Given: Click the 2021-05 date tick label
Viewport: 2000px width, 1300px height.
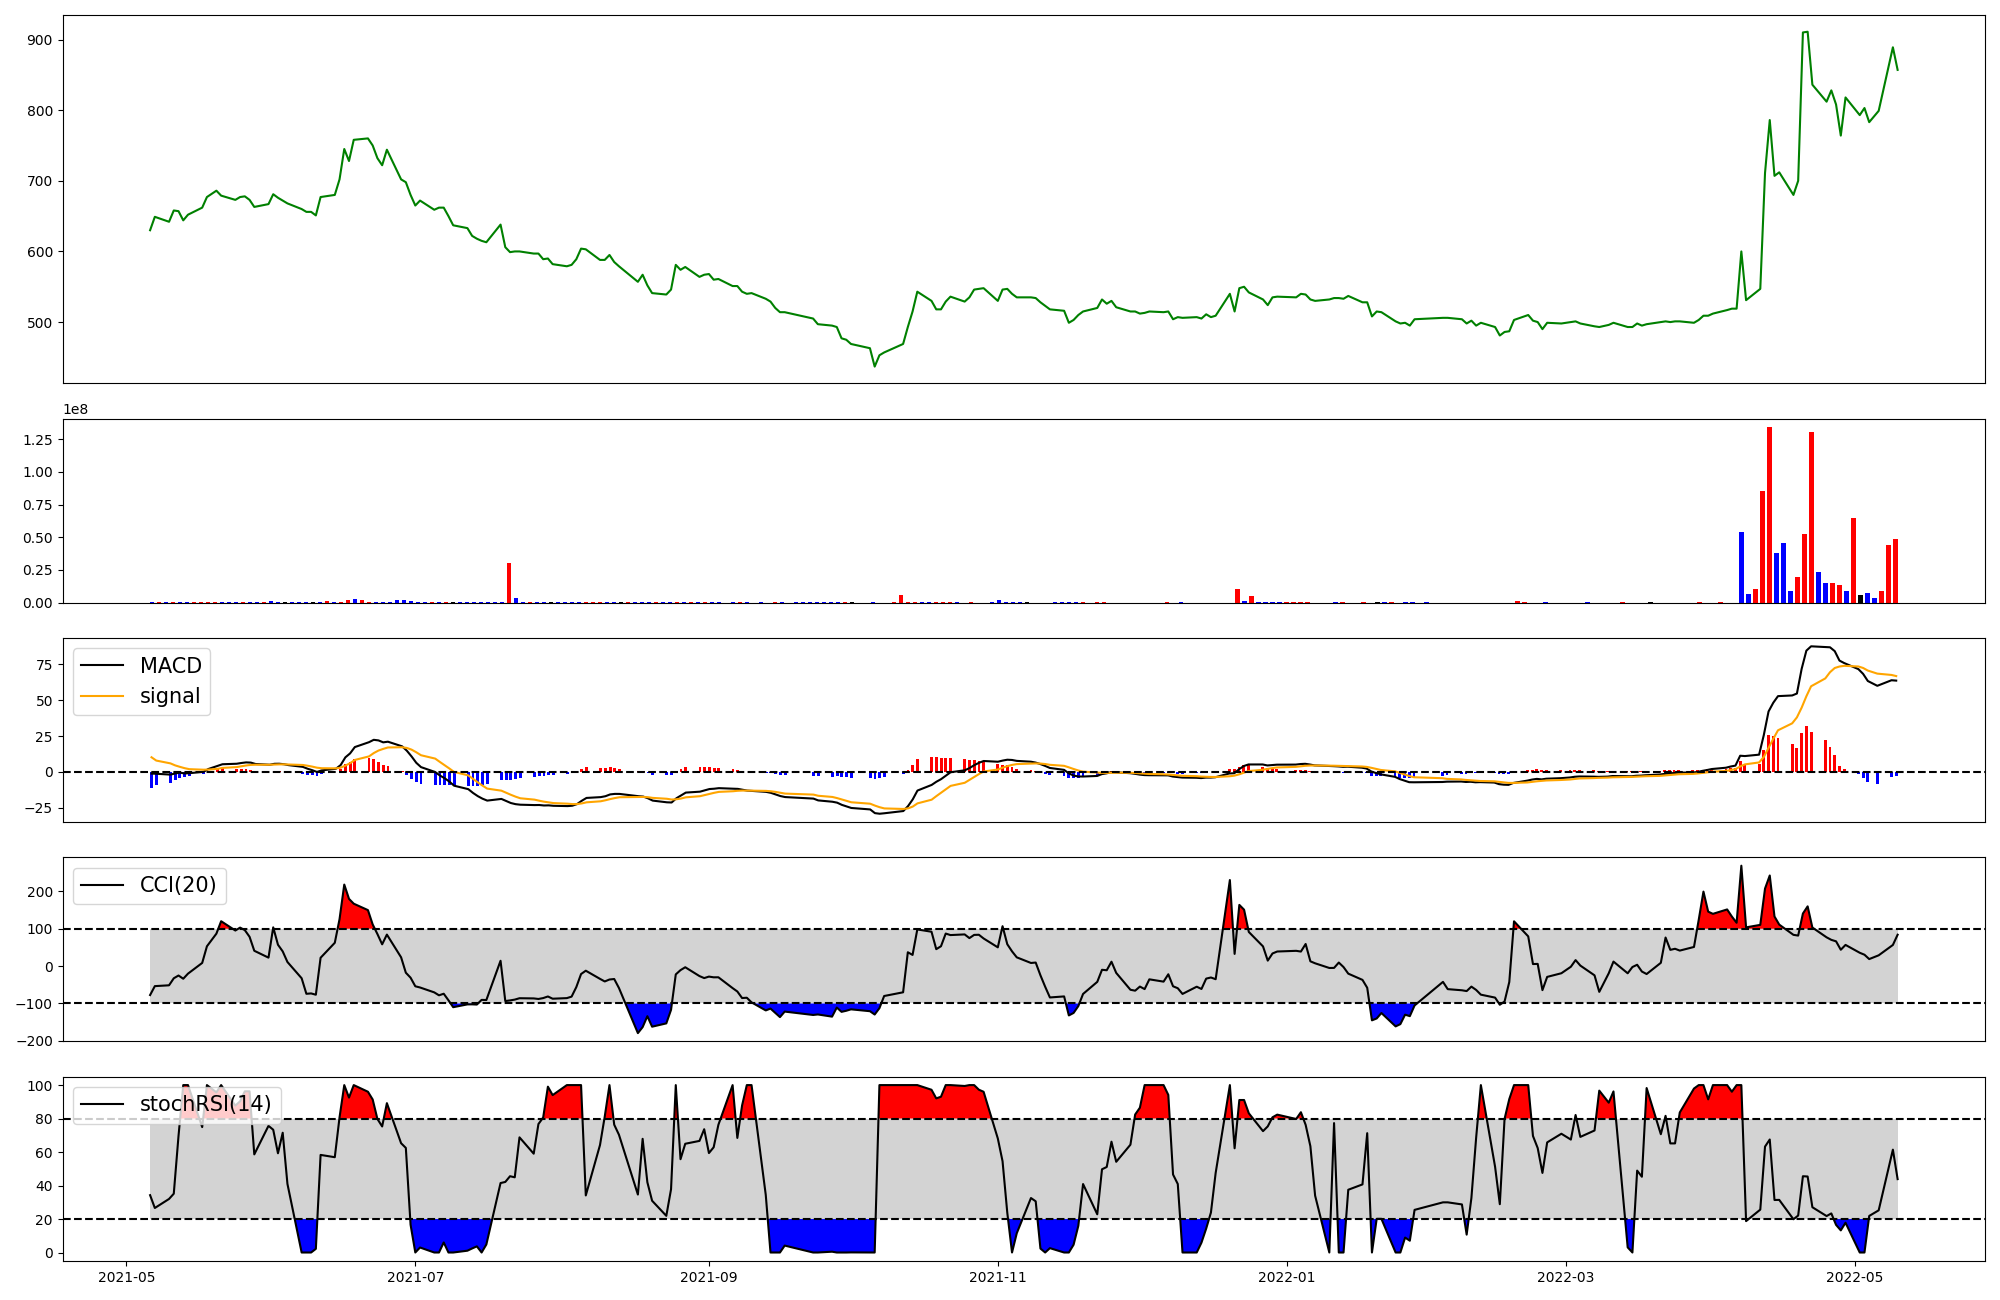Looking at the screenshot, I should [126, 1277].
